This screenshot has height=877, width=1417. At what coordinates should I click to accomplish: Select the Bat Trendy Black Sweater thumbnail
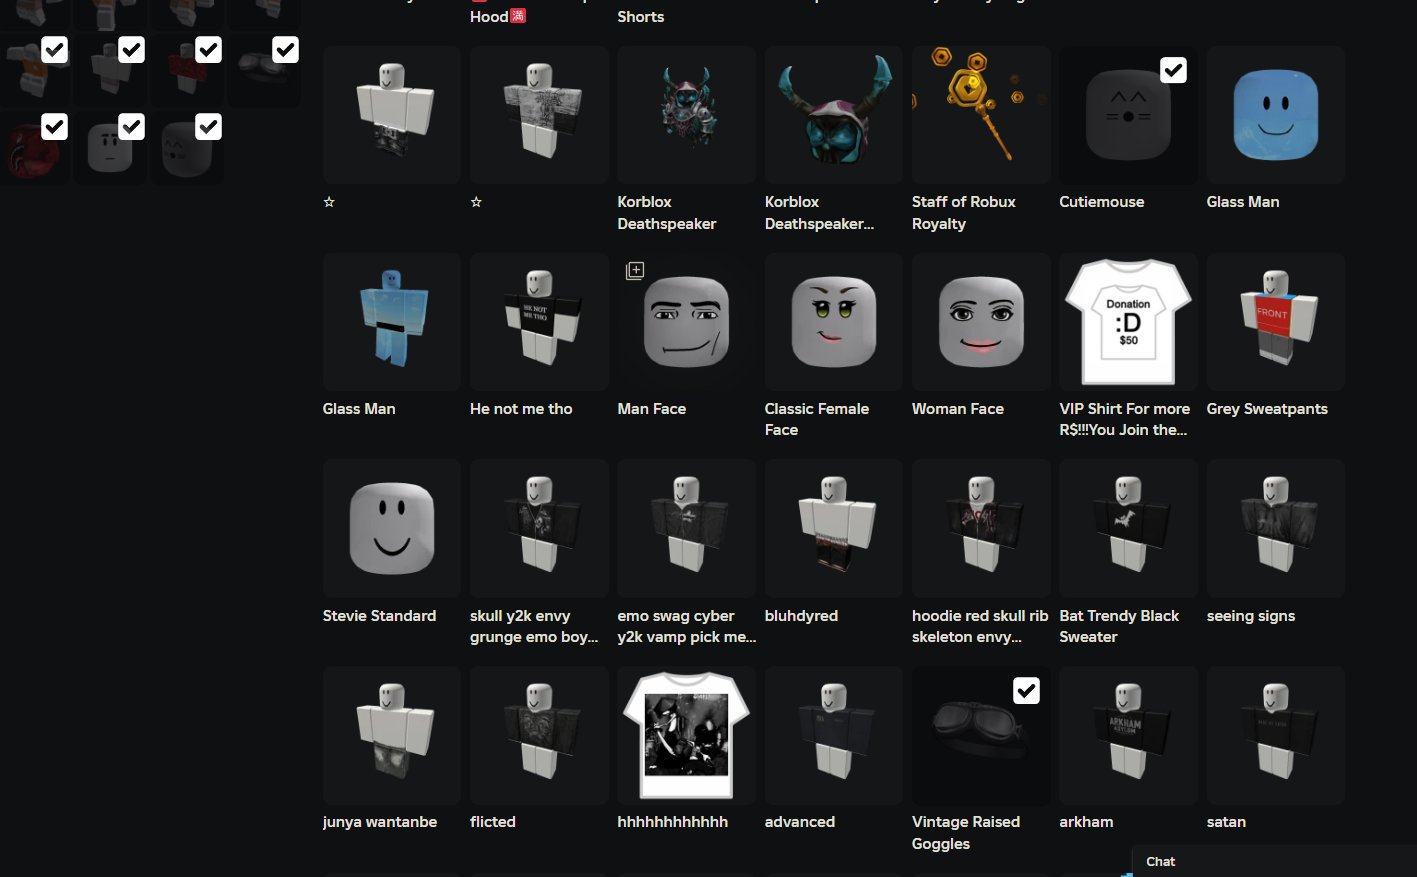1128,529
